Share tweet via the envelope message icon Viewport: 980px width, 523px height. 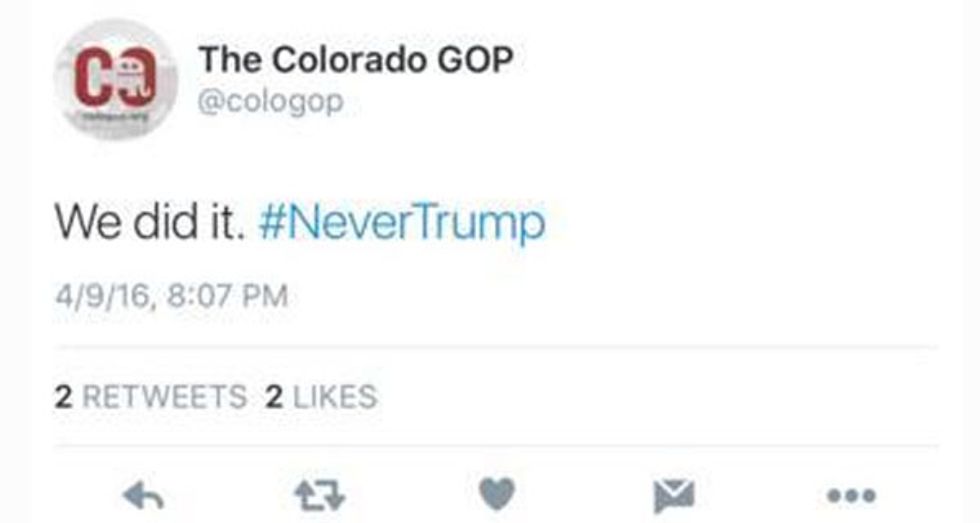(x=674, y=496)
